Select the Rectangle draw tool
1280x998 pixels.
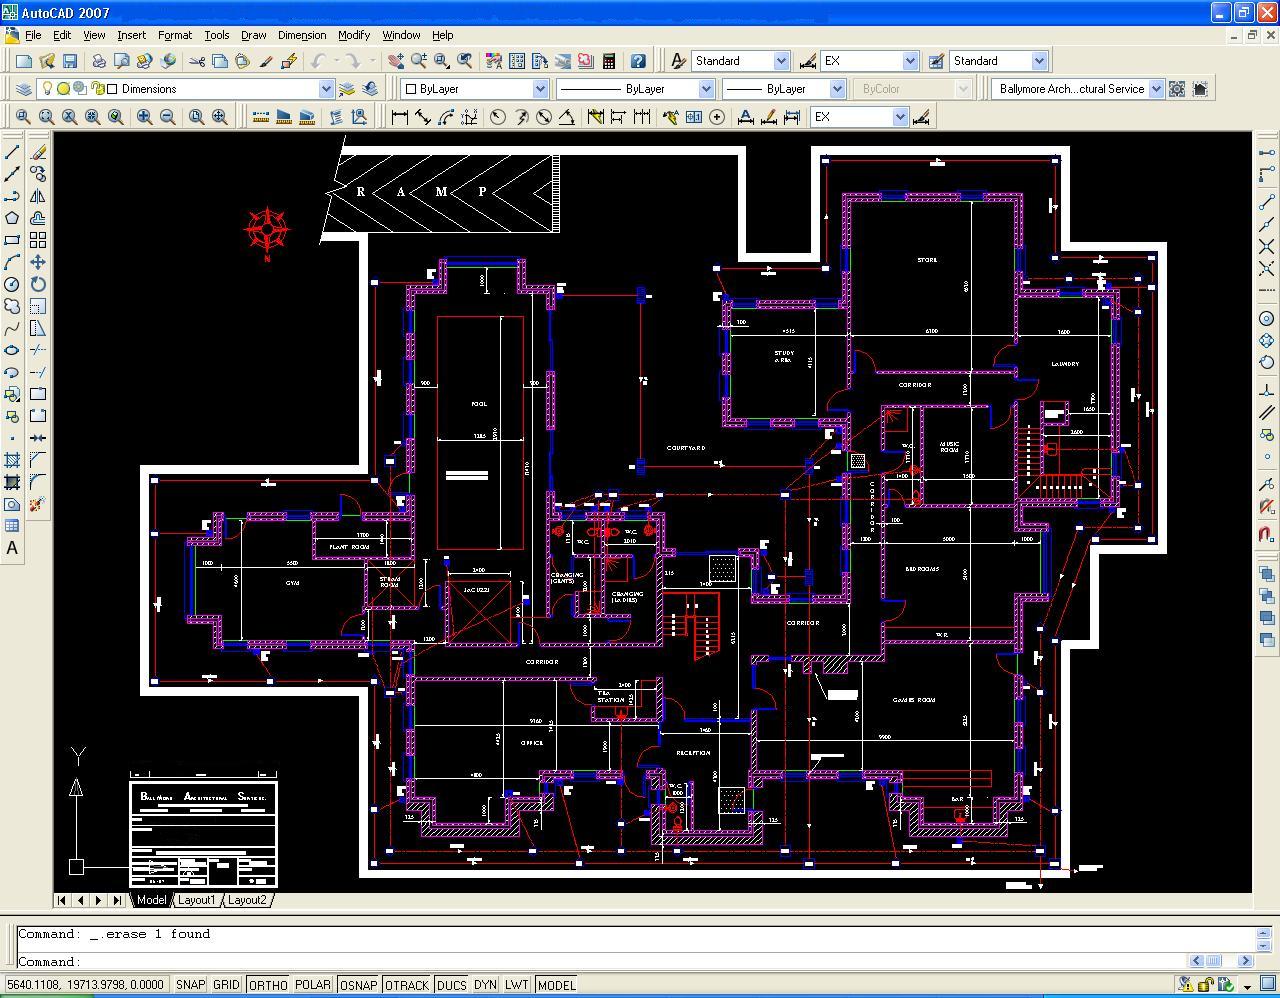coord(12,240)
